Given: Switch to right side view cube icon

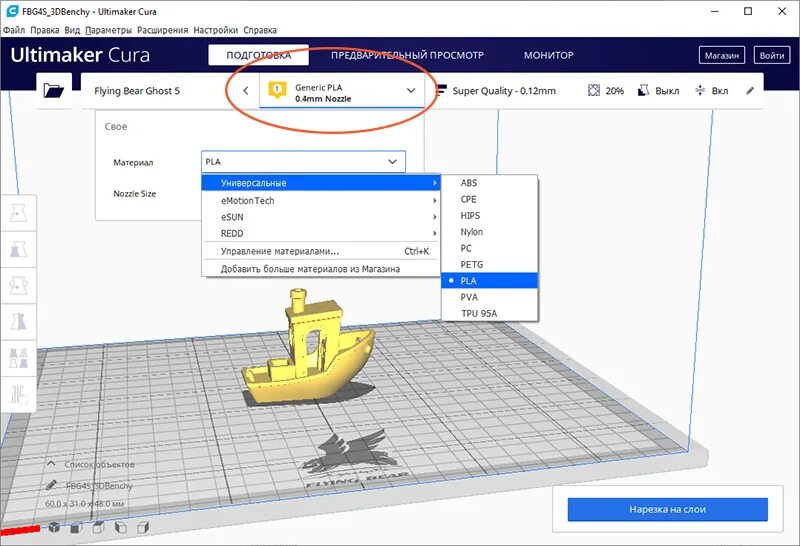Looking at the screenshot, I should [143, 528].
